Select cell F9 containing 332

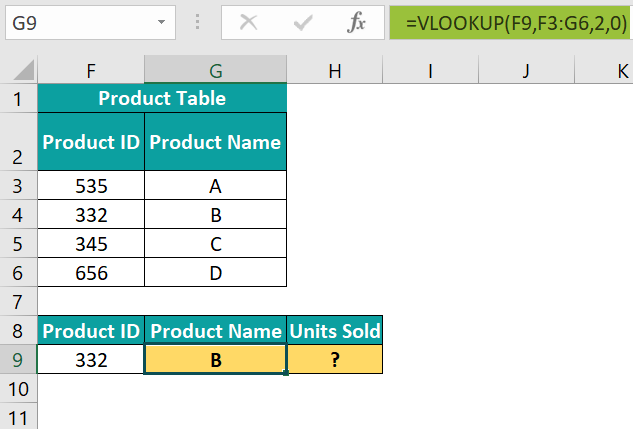(x=91, y=360)
